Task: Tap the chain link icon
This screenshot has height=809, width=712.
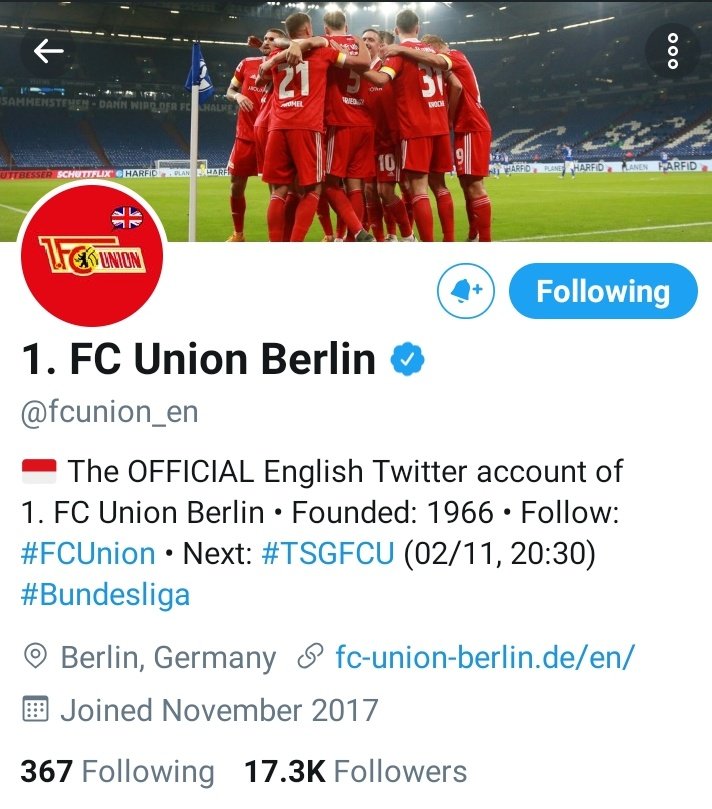Action: [x=311, y=656]
